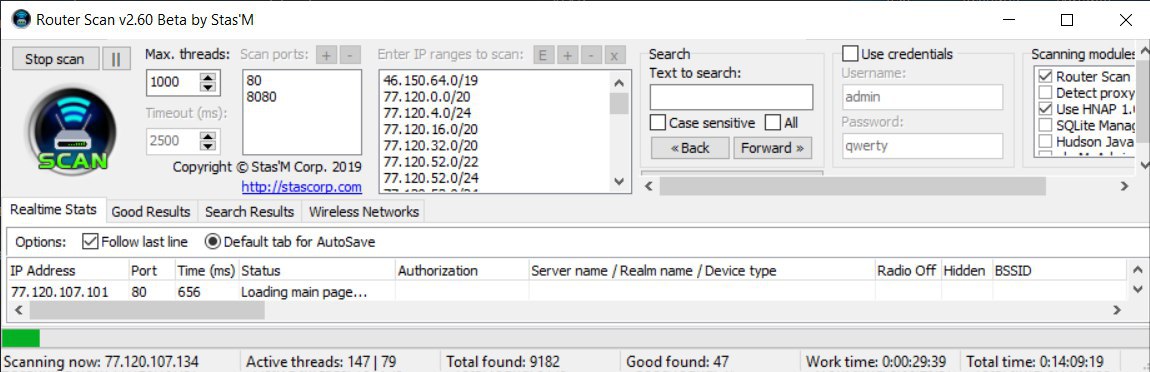Check the SQLite Manager scanning module
Image resolution: width=1150 pixels, height=372 pixels.
click(x=1045, y=125)
